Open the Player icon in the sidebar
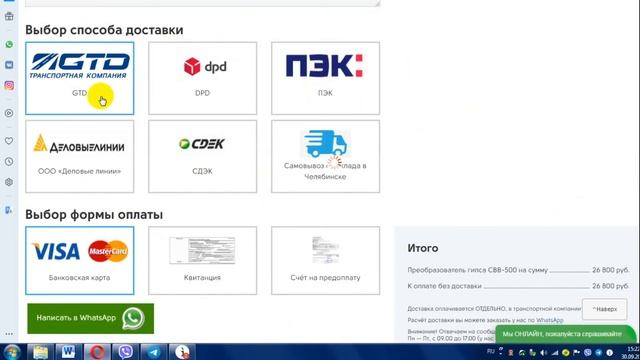The width and height of the screenshot is (640, 360). 9,113
